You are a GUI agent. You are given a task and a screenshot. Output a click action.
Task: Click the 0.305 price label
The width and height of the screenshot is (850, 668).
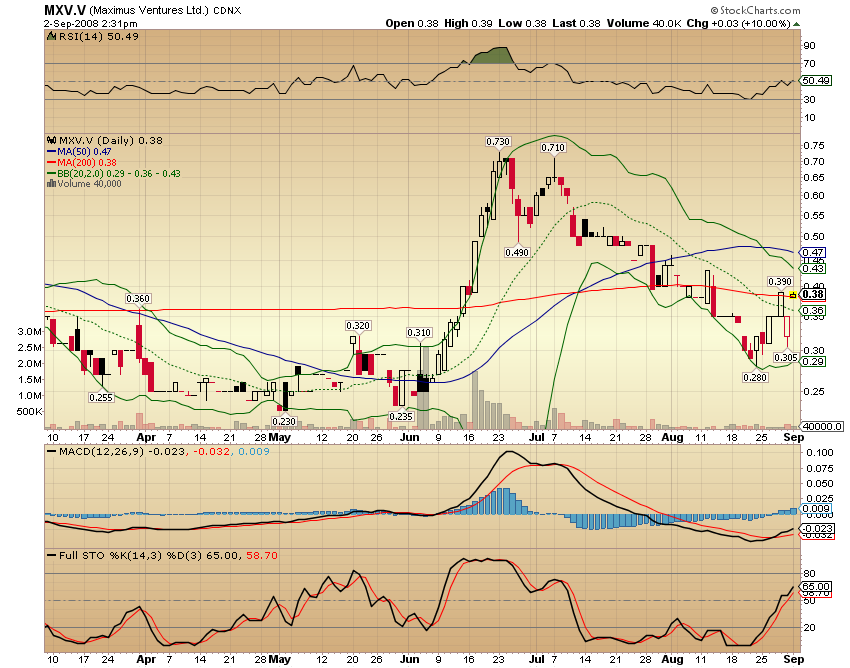(x=785, y=357)
